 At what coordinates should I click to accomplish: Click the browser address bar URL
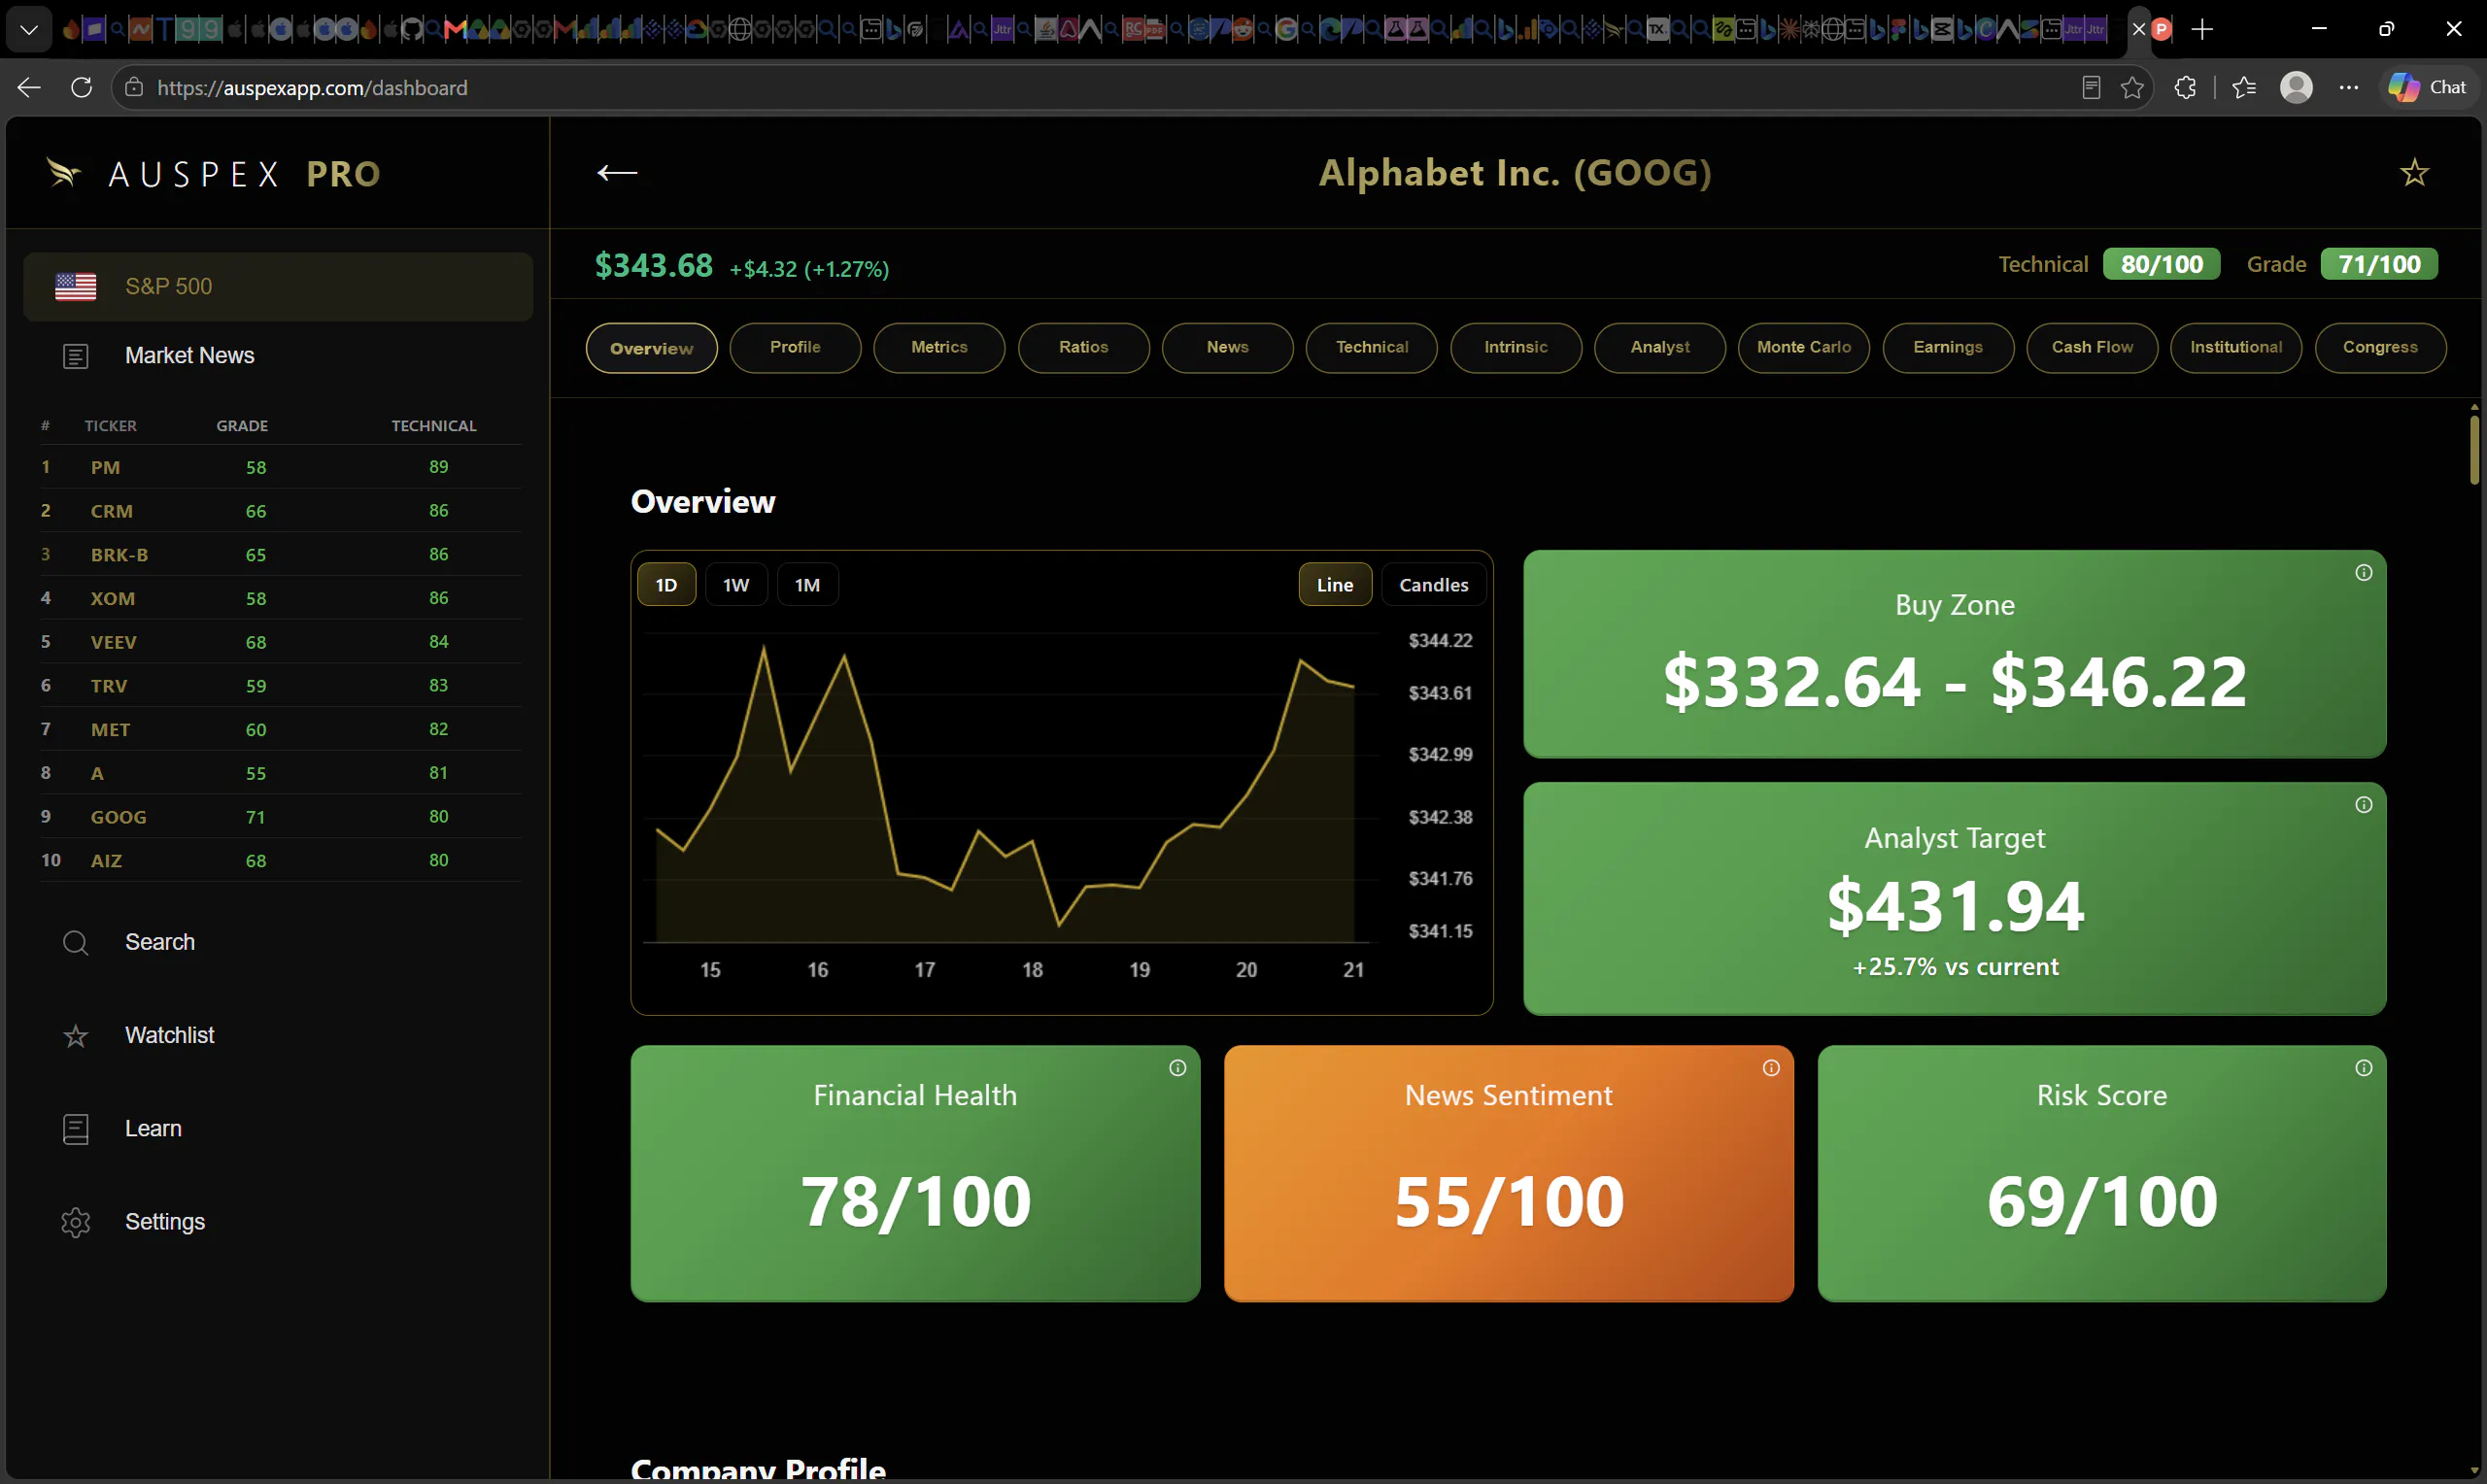point(312,88)
